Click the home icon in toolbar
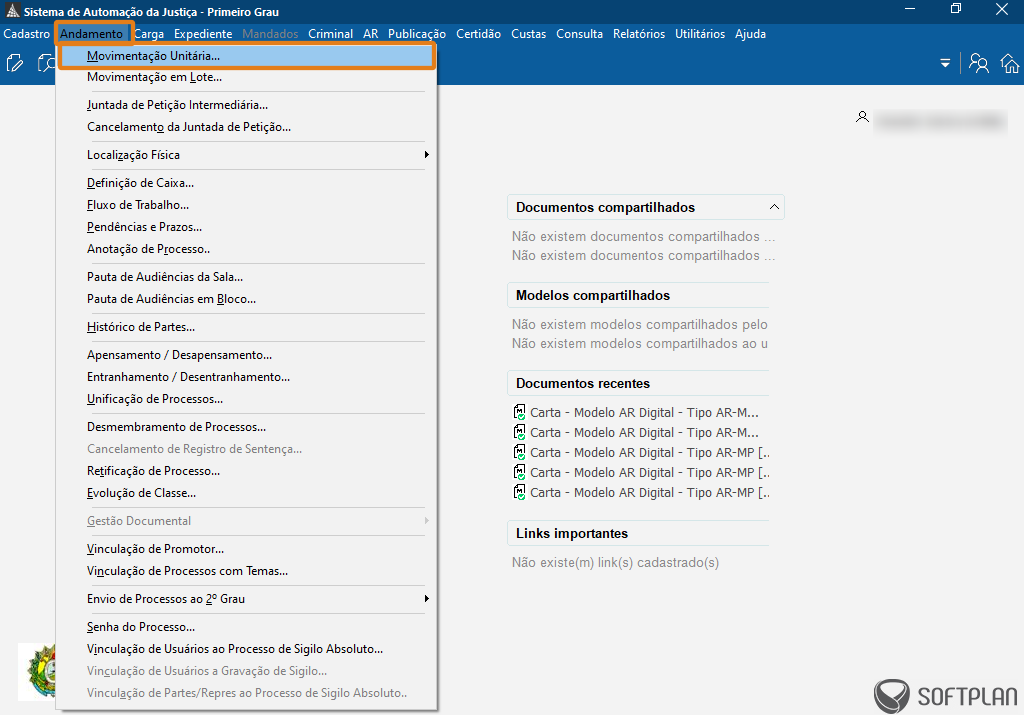 click(1010, 63)
